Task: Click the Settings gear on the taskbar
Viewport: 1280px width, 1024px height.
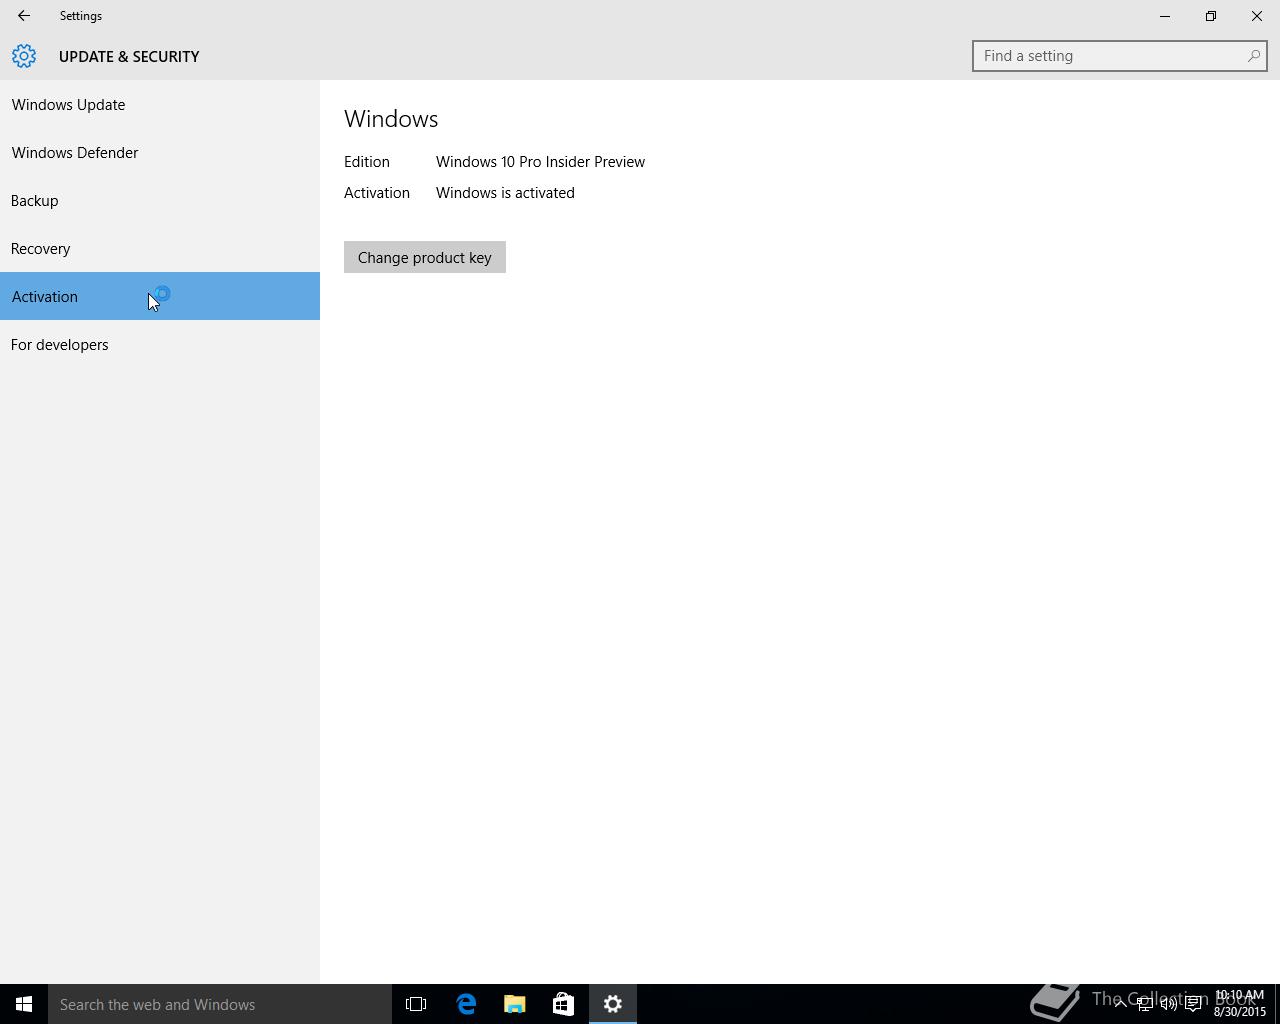Action: pyautogui.click(x=613, y=1004)
